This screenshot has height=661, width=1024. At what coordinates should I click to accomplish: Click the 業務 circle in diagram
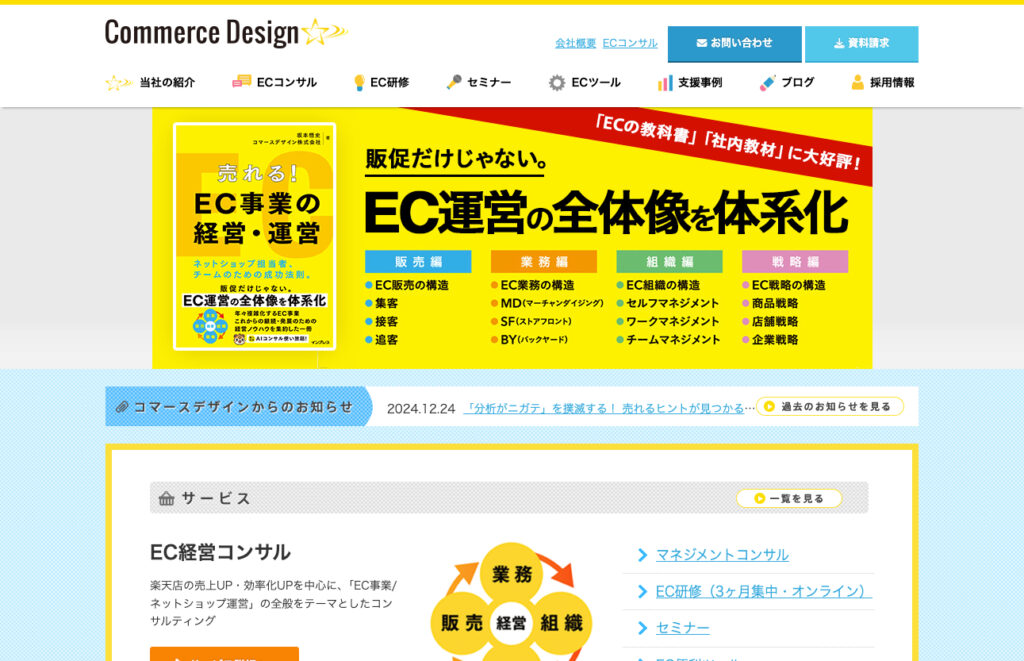pyautogui.click(x=512, y=574)
